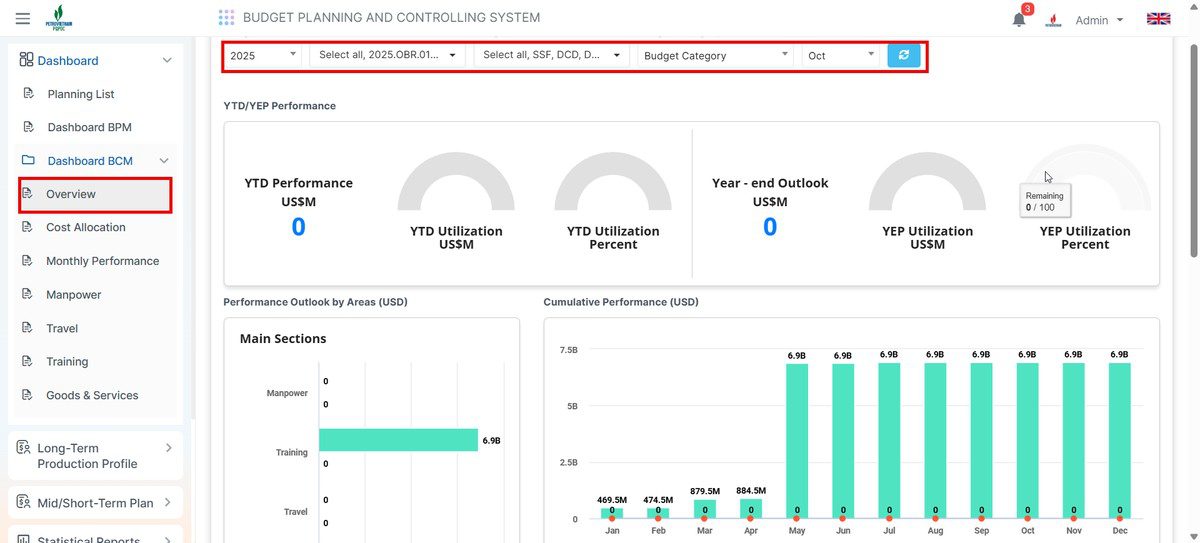Click the Training 6.9B horizontal bar
The image size is (1200, 543).
(399, 440)
